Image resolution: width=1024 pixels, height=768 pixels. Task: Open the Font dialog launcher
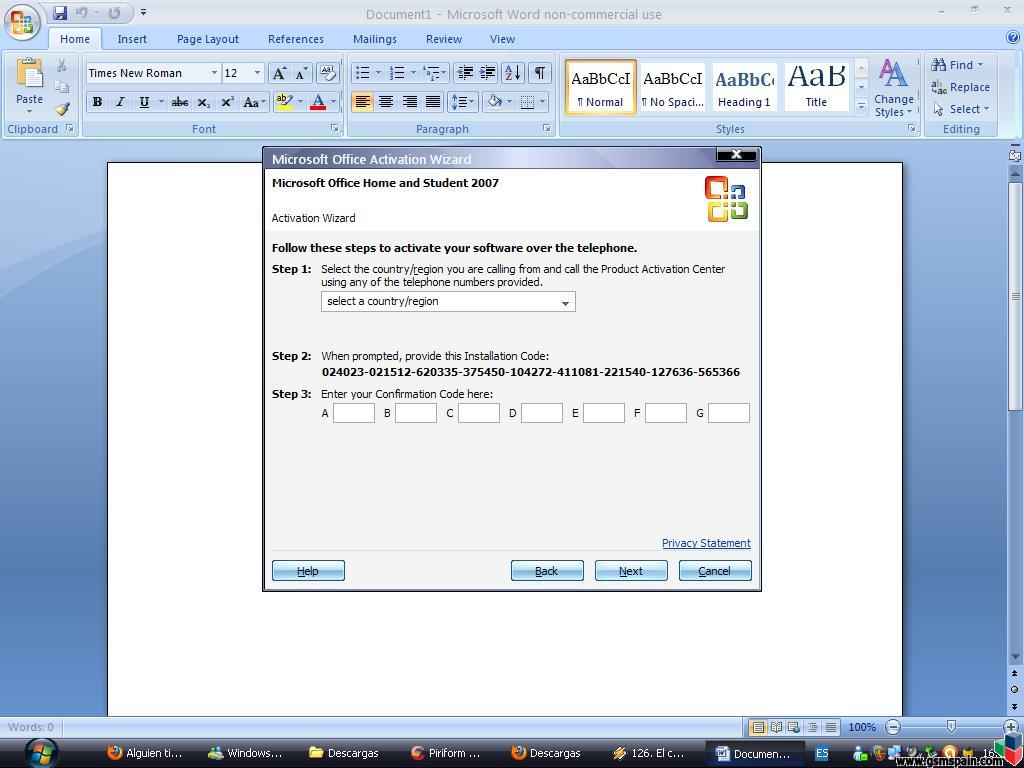(335, 129)
